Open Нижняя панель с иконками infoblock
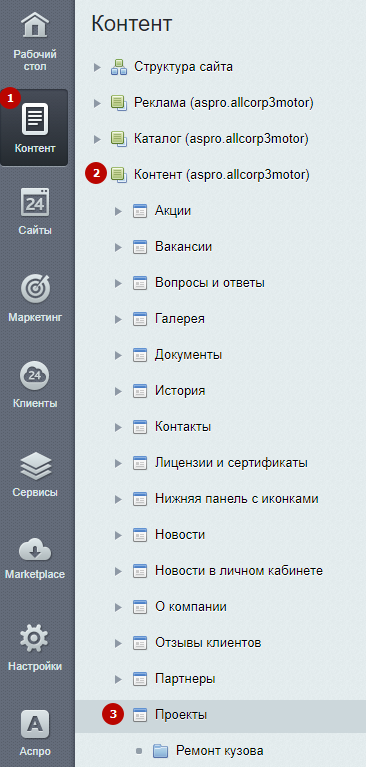366x767 pixels. 237,499
